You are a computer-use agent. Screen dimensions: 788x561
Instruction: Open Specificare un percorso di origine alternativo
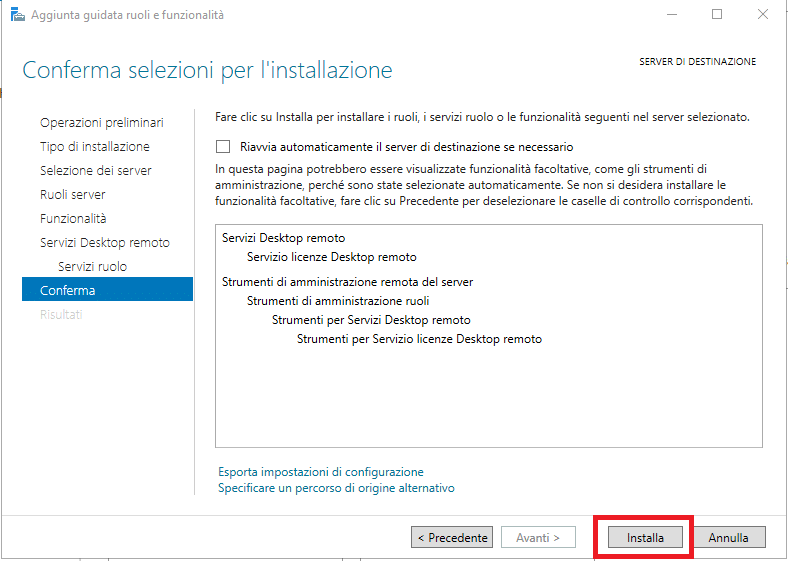[x=336, y=488]
